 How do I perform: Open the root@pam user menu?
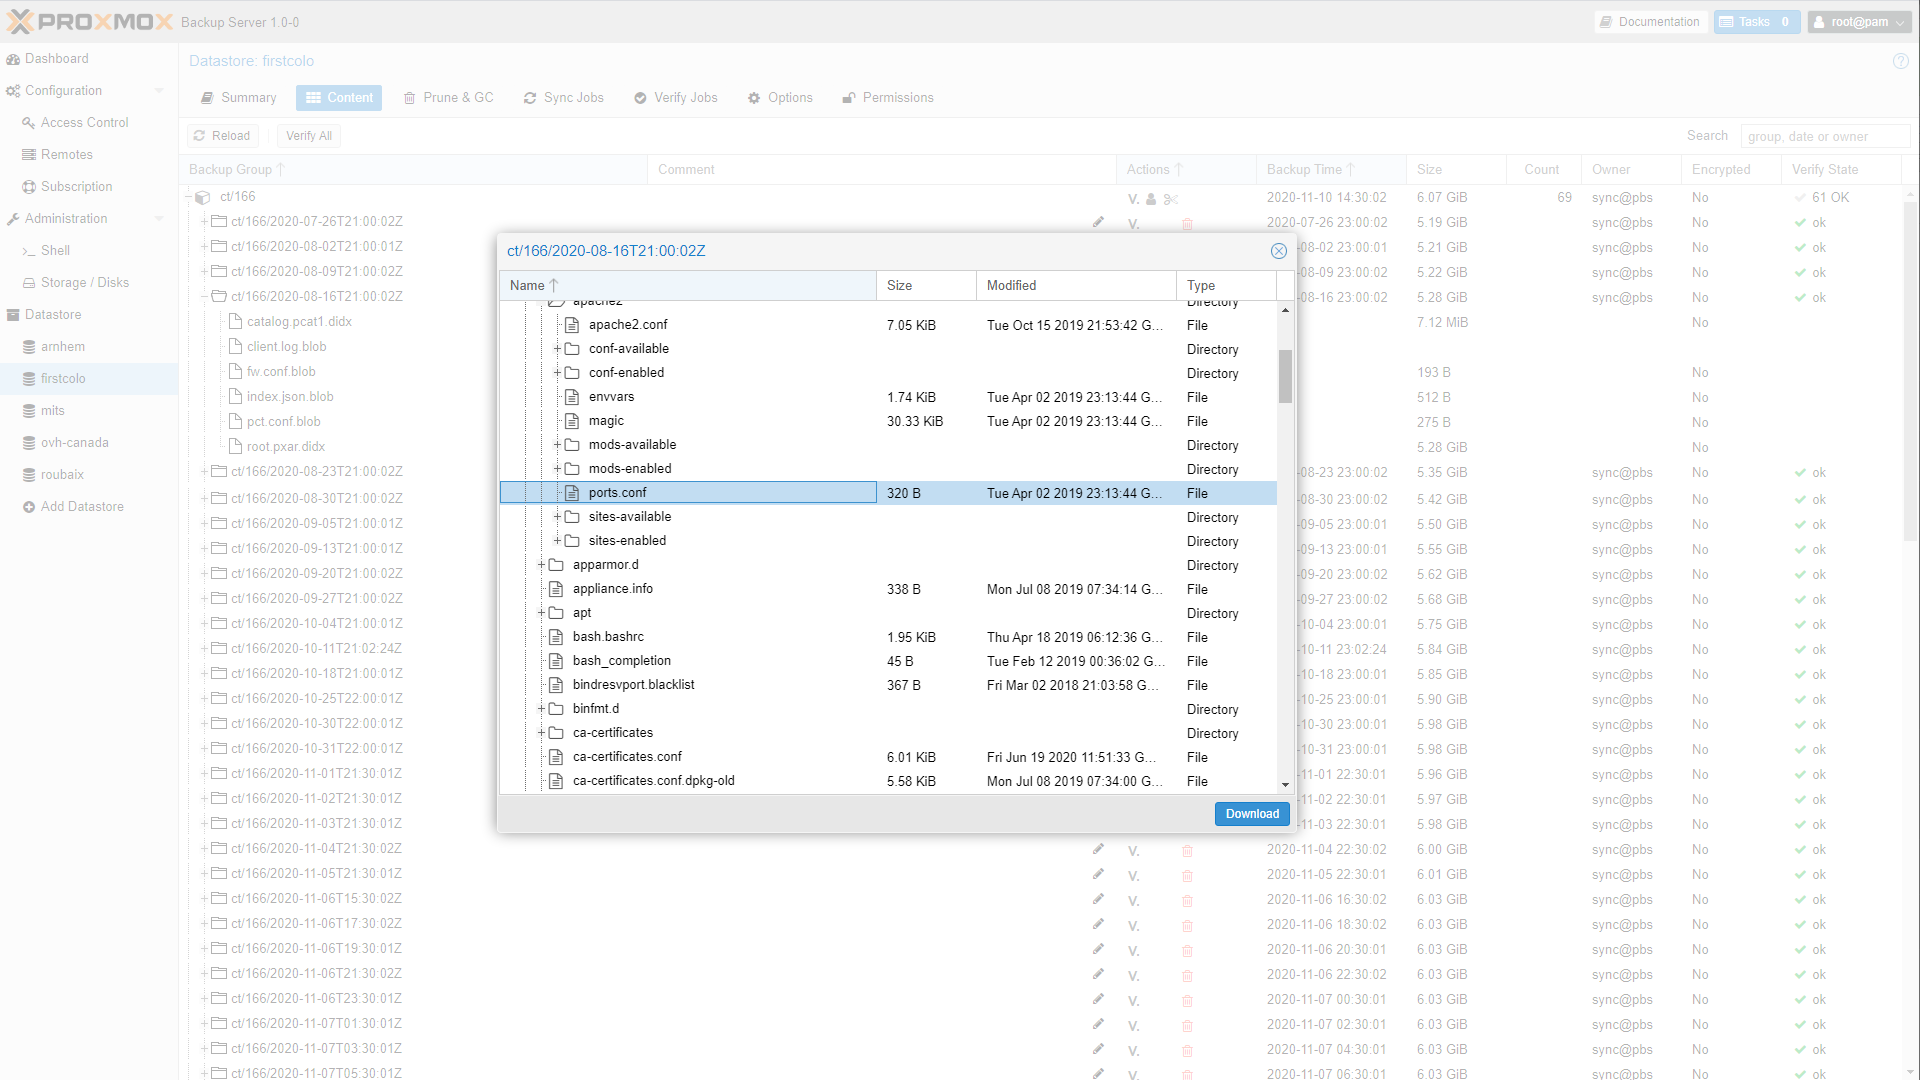1857,21
